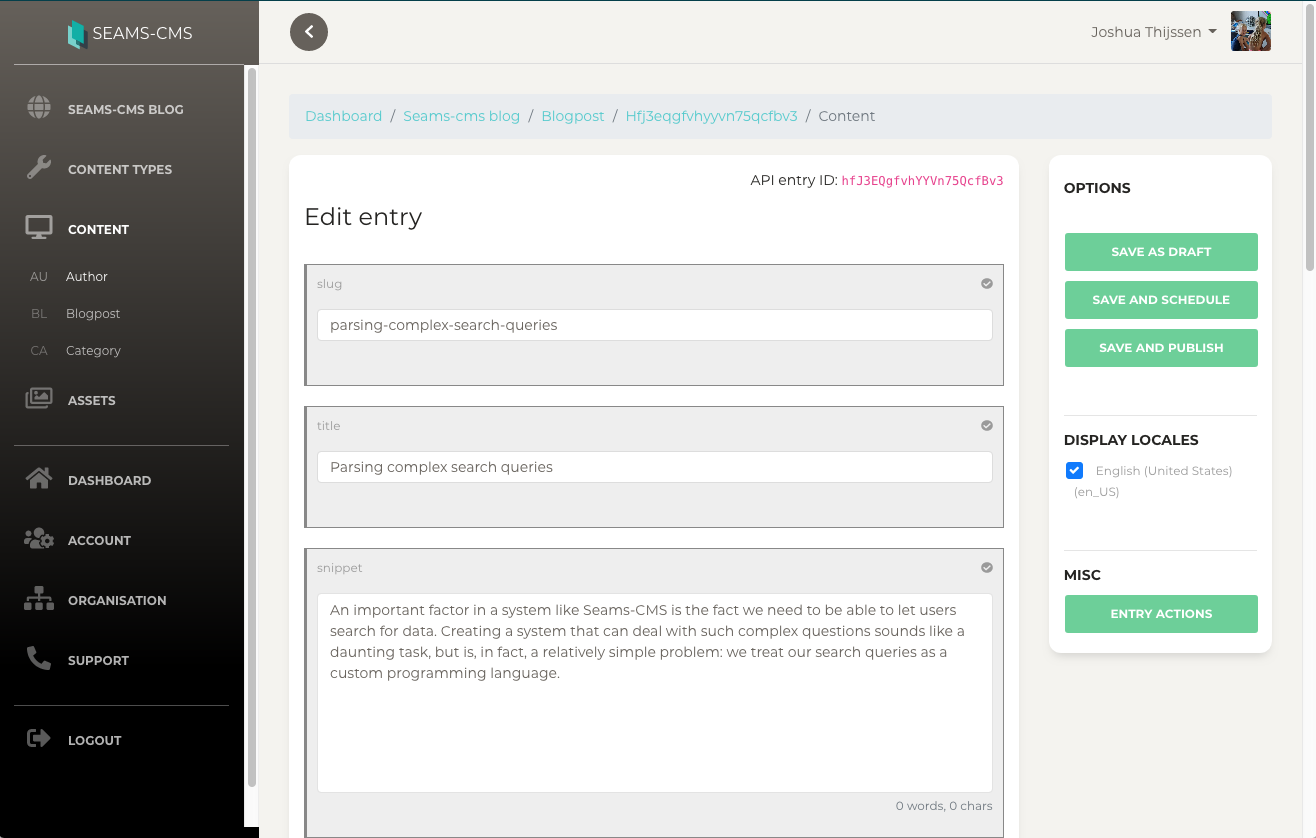Viewport: 1316px width, 838px height.
Task: Open Assets from the sidebar
Action: [x=92, y=400]
